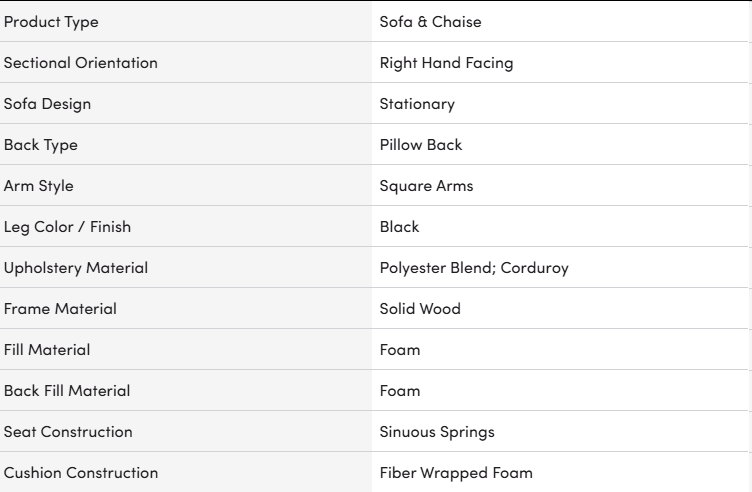The image size is (752, 492).
Task: Click the Sinuous Springs value
Action: point(437,432)
